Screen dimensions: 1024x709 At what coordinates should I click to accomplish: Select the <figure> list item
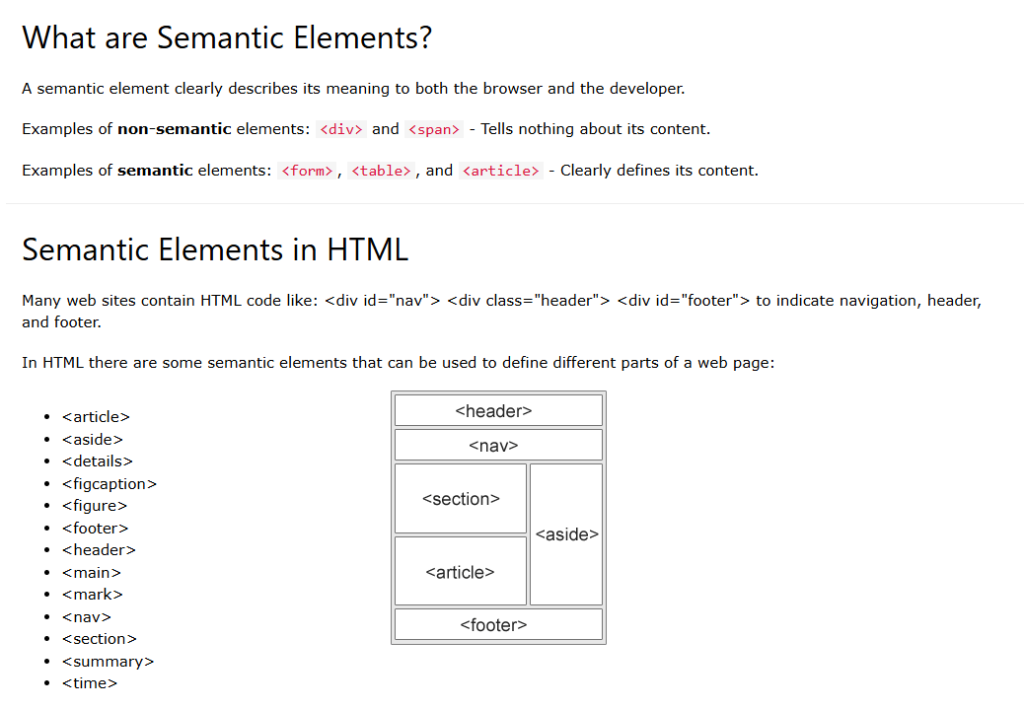click(x=94, y=506)
